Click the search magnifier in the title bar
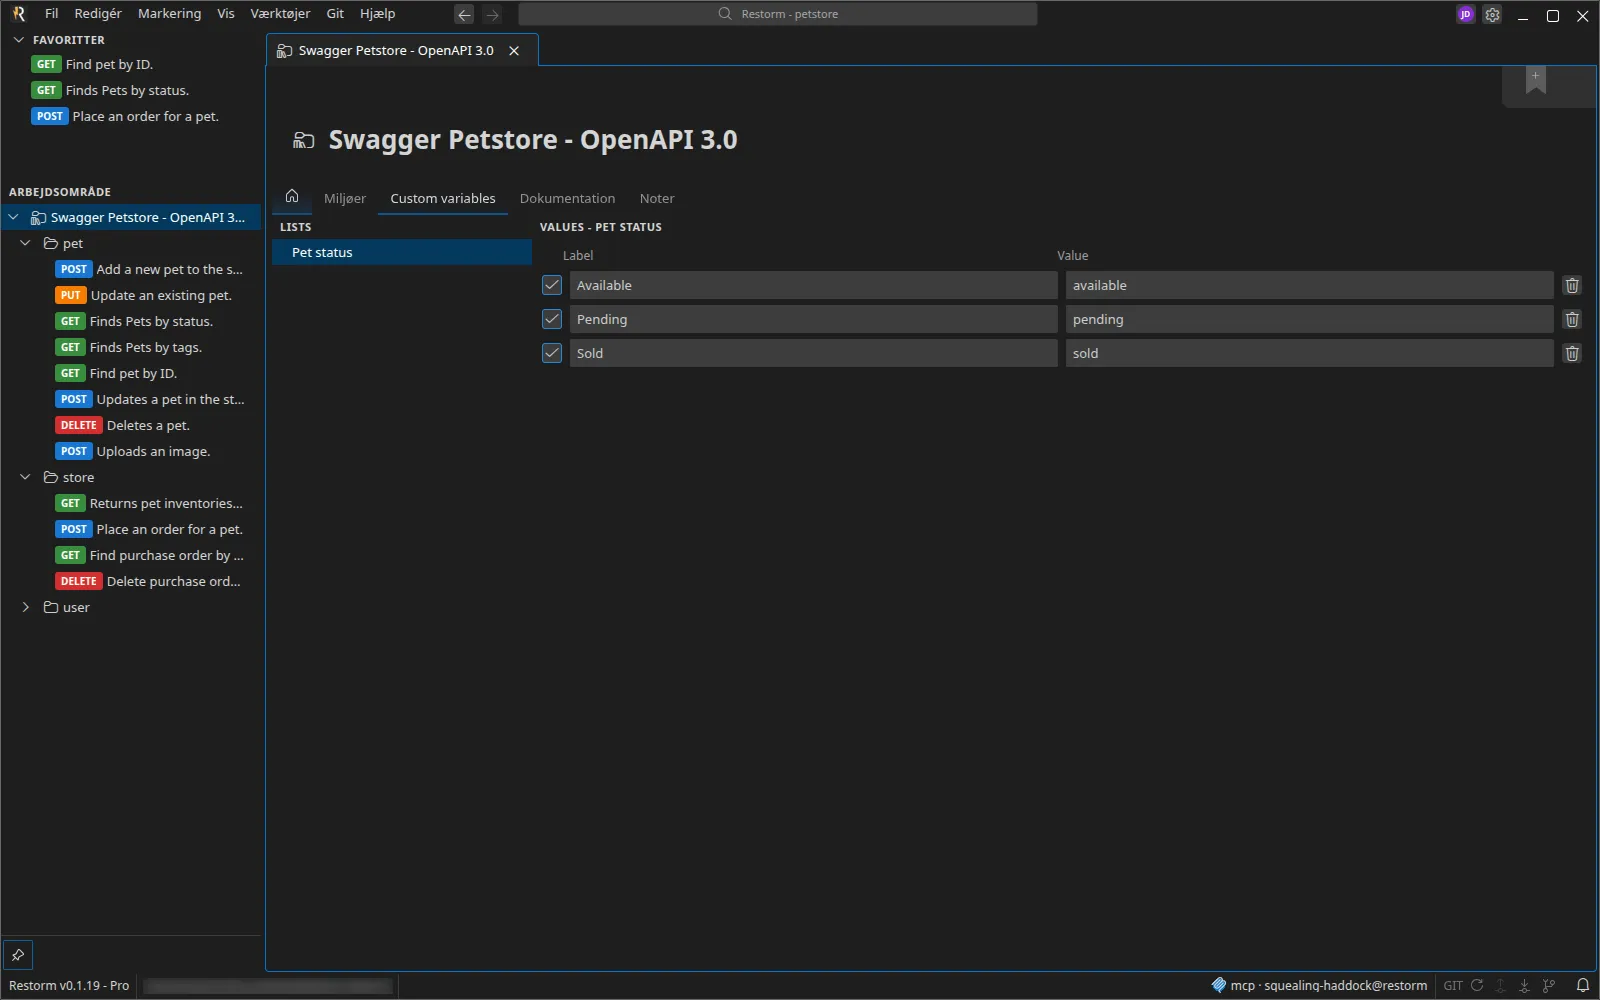 pyautogui.click(x=725, y=14)
